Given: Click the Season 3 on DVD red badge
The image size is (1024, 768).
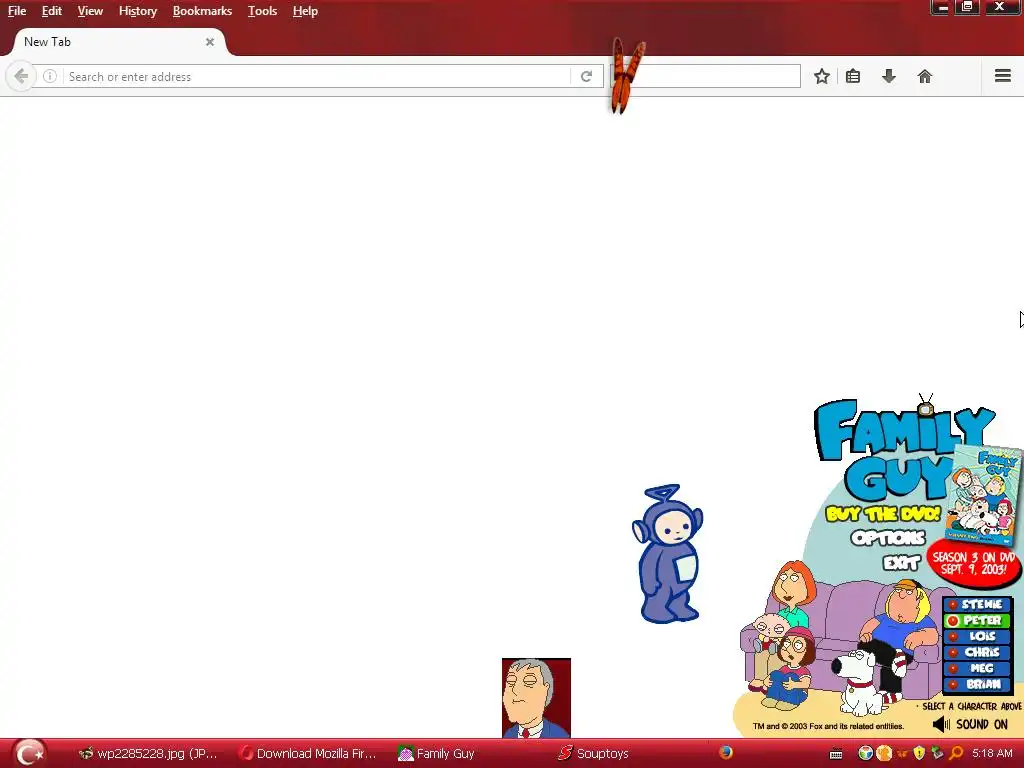Looking at the screenshot, I should [974, 563].
